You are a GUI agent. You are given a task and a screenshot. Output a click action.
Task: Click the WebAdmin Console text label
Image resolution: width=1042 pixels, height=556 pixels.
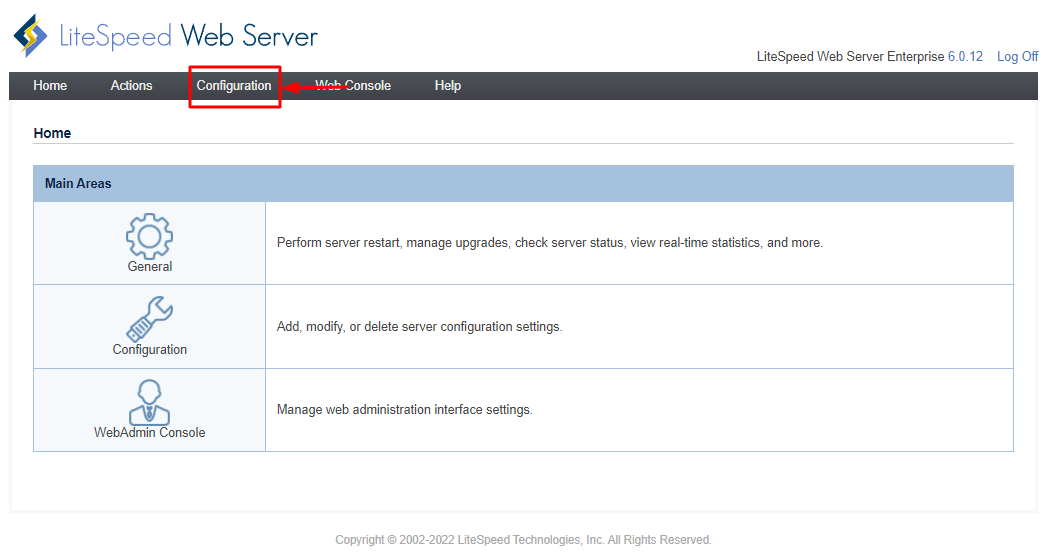point(149,433)
